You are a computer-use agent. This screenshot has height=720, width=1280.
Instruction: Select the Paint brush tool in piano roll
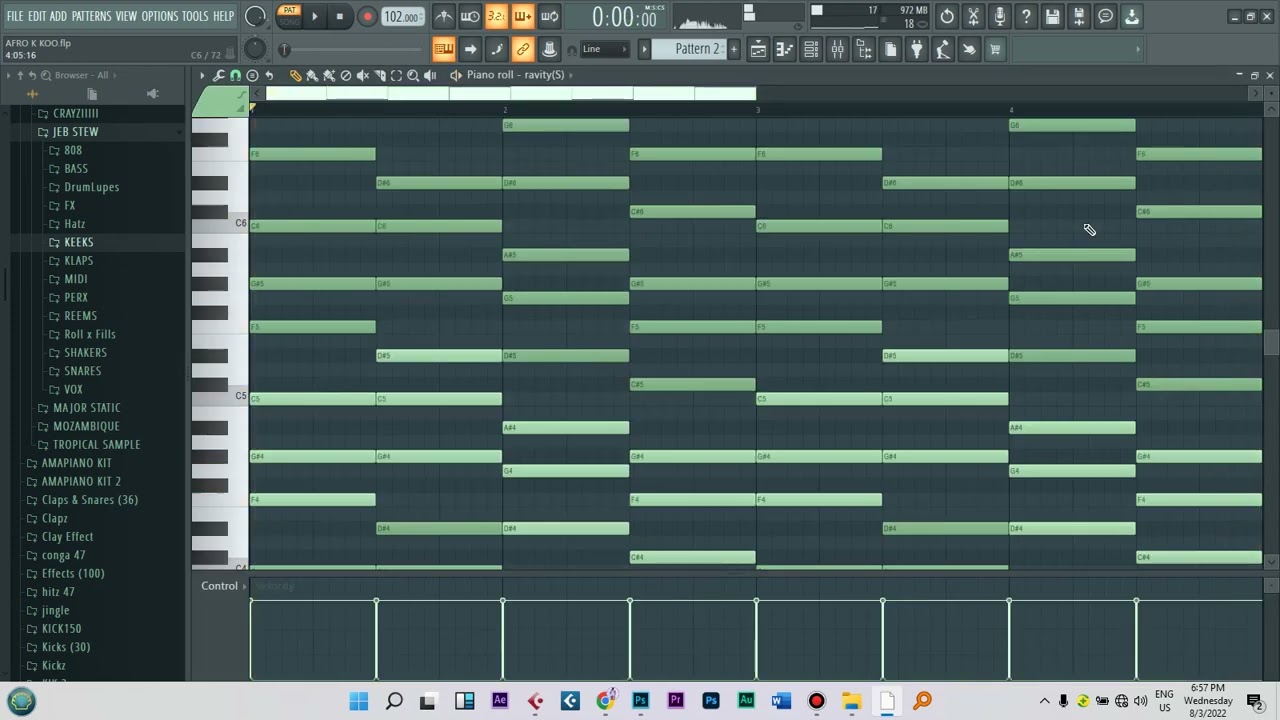point(312,75)
